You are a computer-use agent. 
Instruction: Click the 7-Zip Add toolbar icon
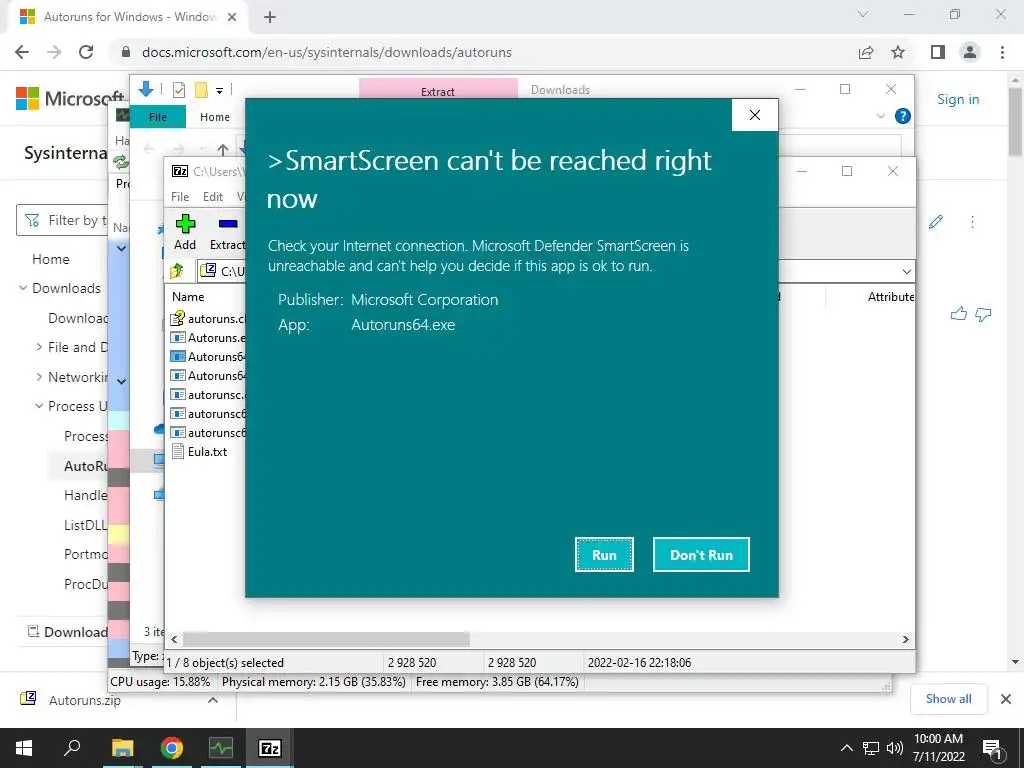(185, 232)
